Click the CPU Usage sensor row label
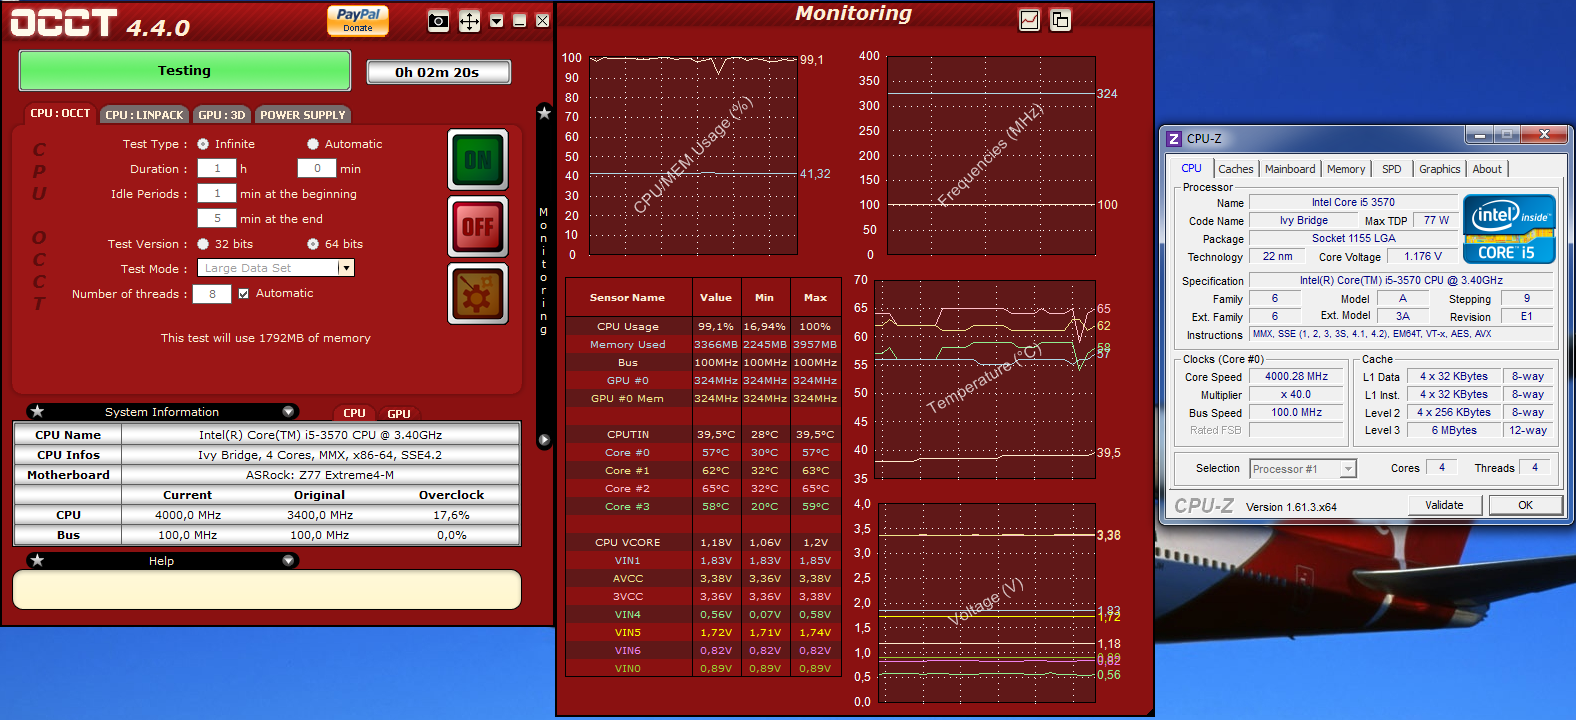Image resolution: width=1576 pixels, height=720 pixels. point(628,327)
